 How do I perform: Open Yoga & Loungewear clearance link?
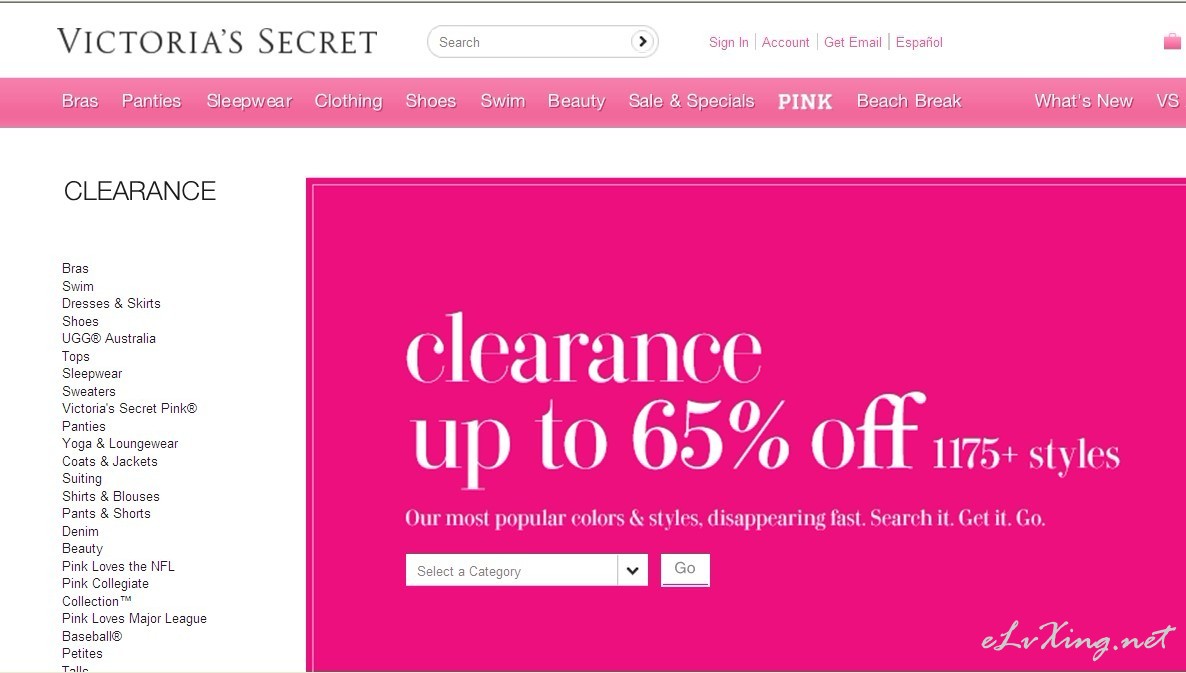120,444
